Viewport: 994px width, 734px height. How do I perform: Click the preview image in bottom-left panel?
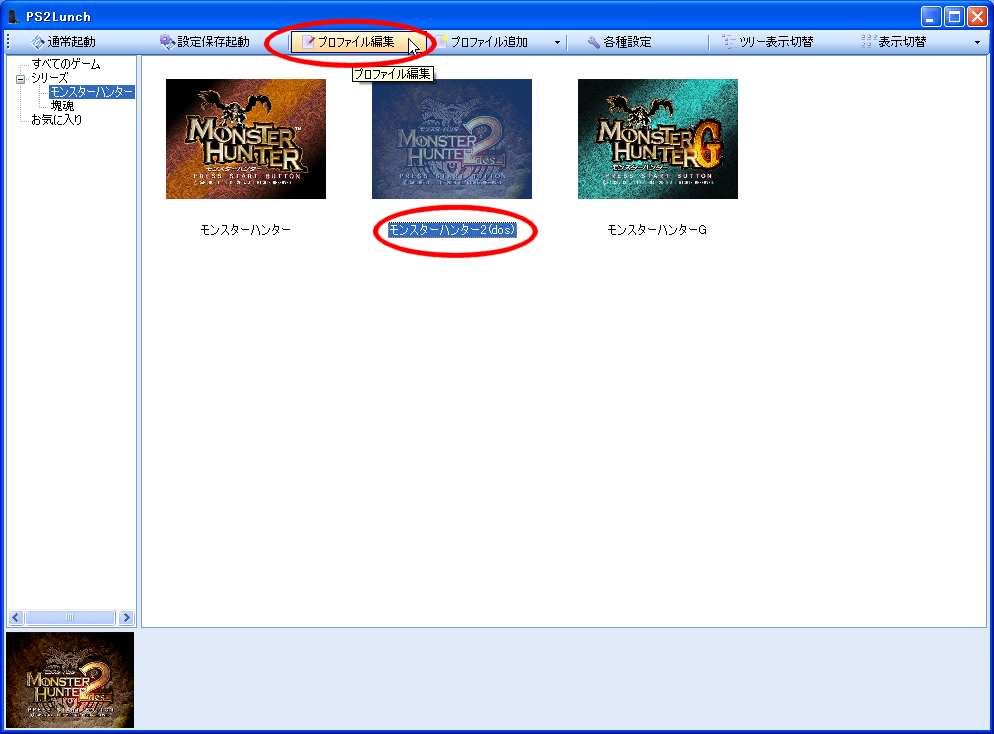pyautogui.click(x=70, y=679)
